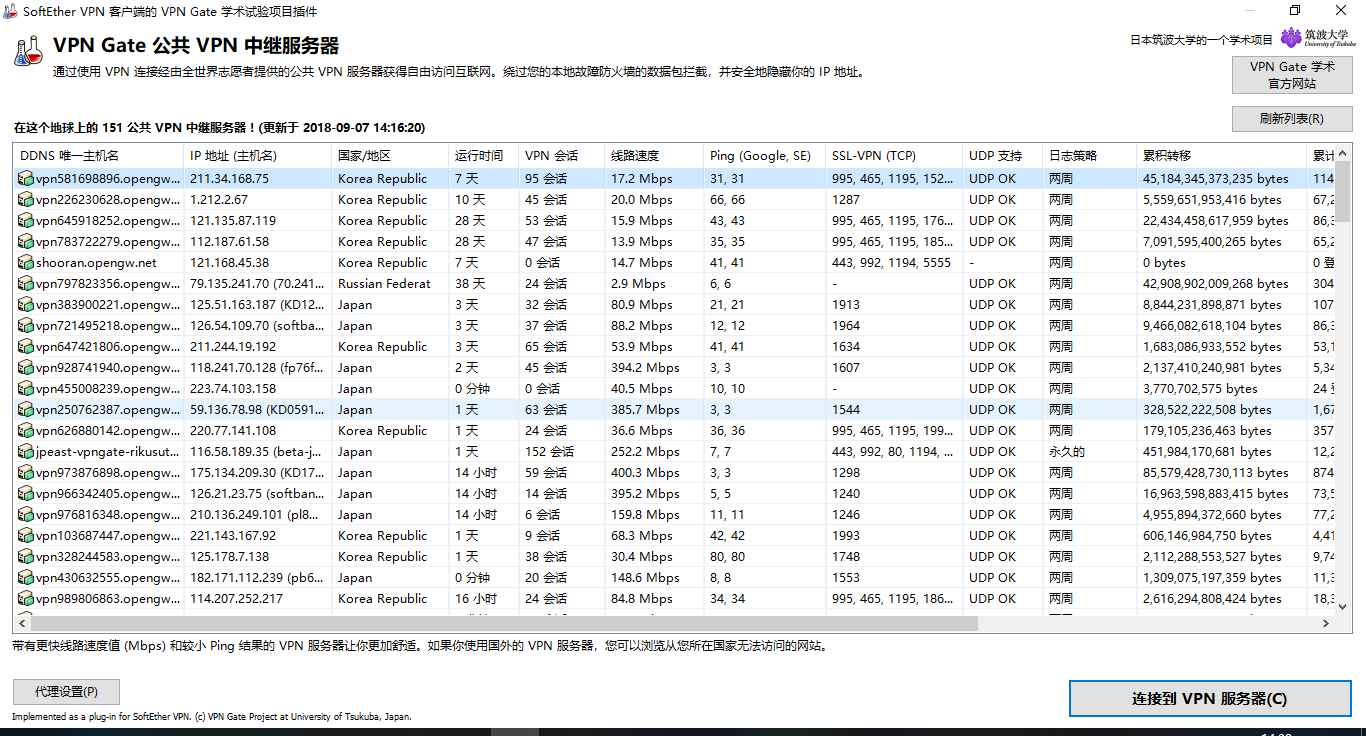This screenshot has height=736, width=1366.
Task: Click the server icon for vpn581698896 row
Action: (x=26, y=179)
